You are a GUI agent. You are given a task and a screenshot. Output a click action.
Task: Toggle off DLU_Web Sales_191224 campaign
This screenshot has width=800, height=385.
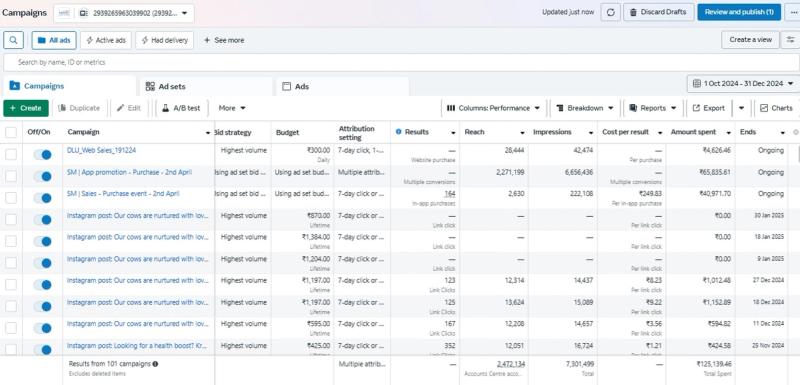(x=42, y=154)
